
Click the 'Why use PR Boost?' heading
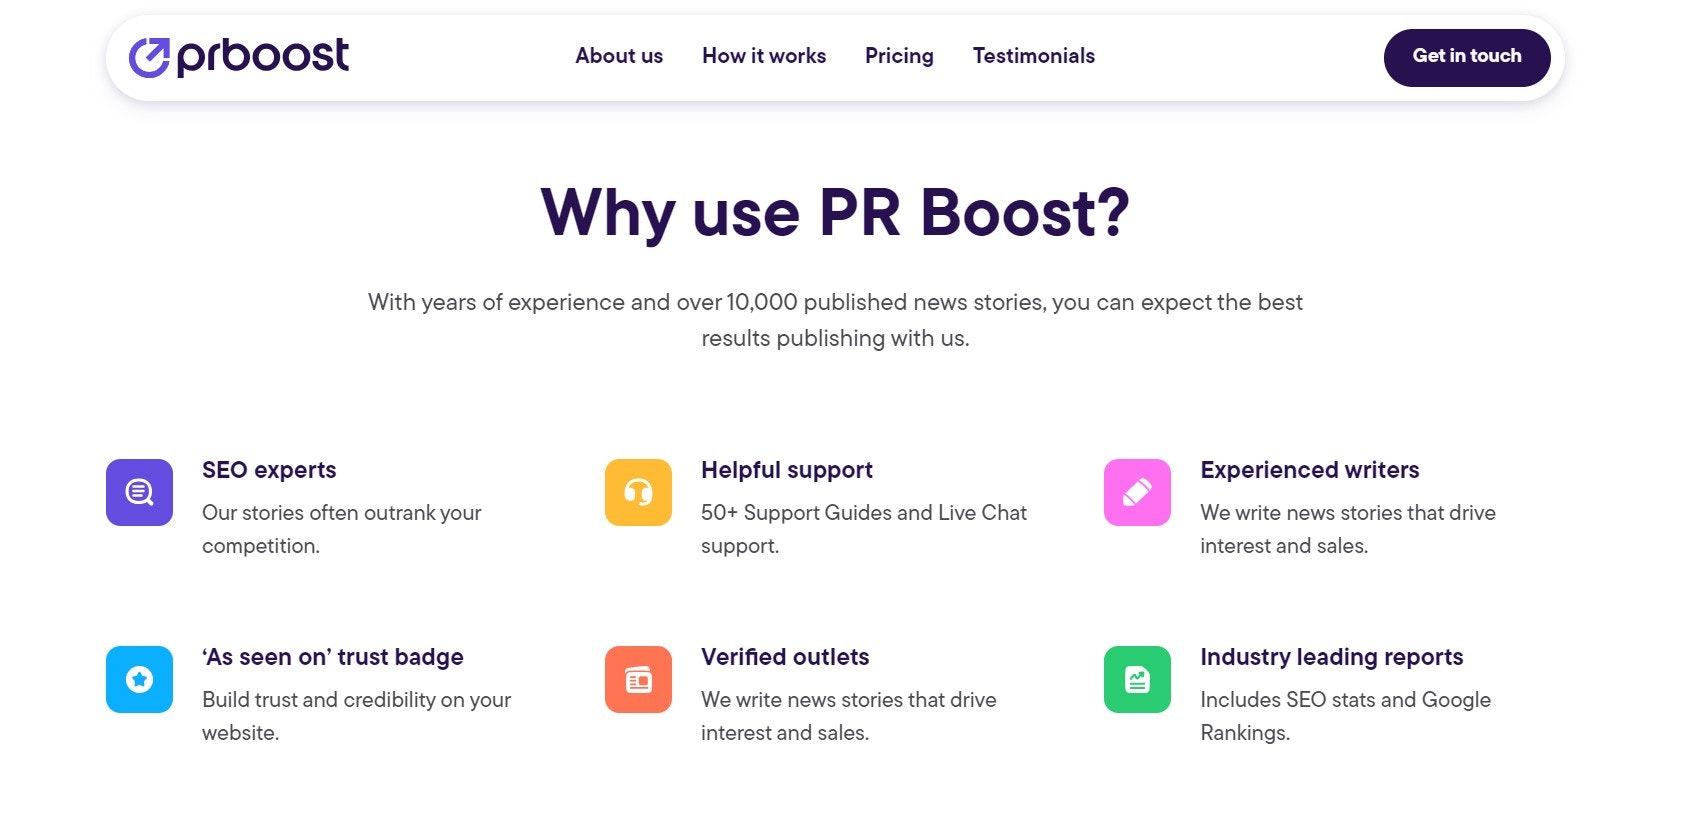(x=835, y=213)
